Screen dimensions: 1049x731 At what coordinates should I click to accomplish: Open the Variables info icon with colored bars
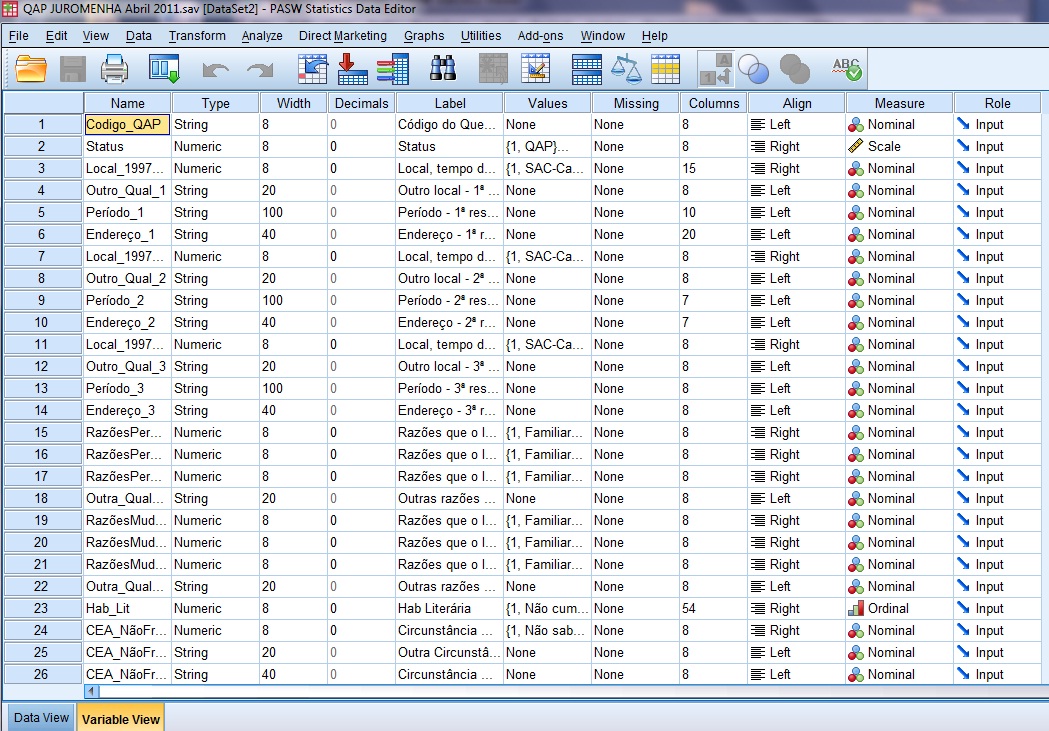pos(393,69)
